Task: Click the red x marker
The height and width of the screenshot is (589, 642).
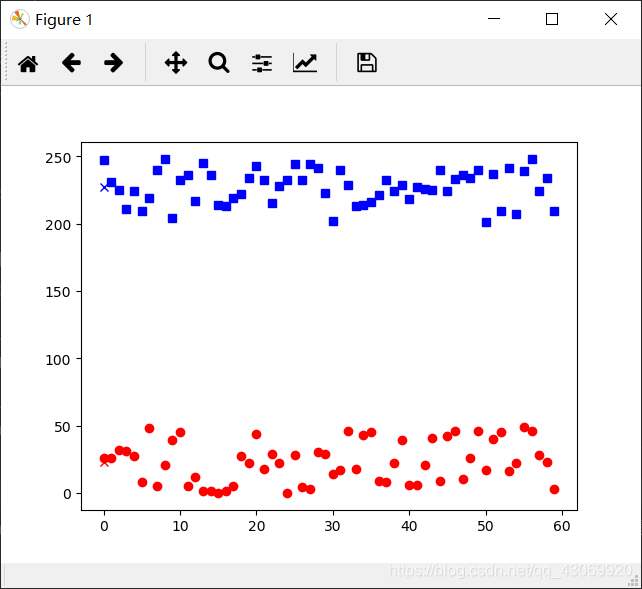Action: pos(104,463)
